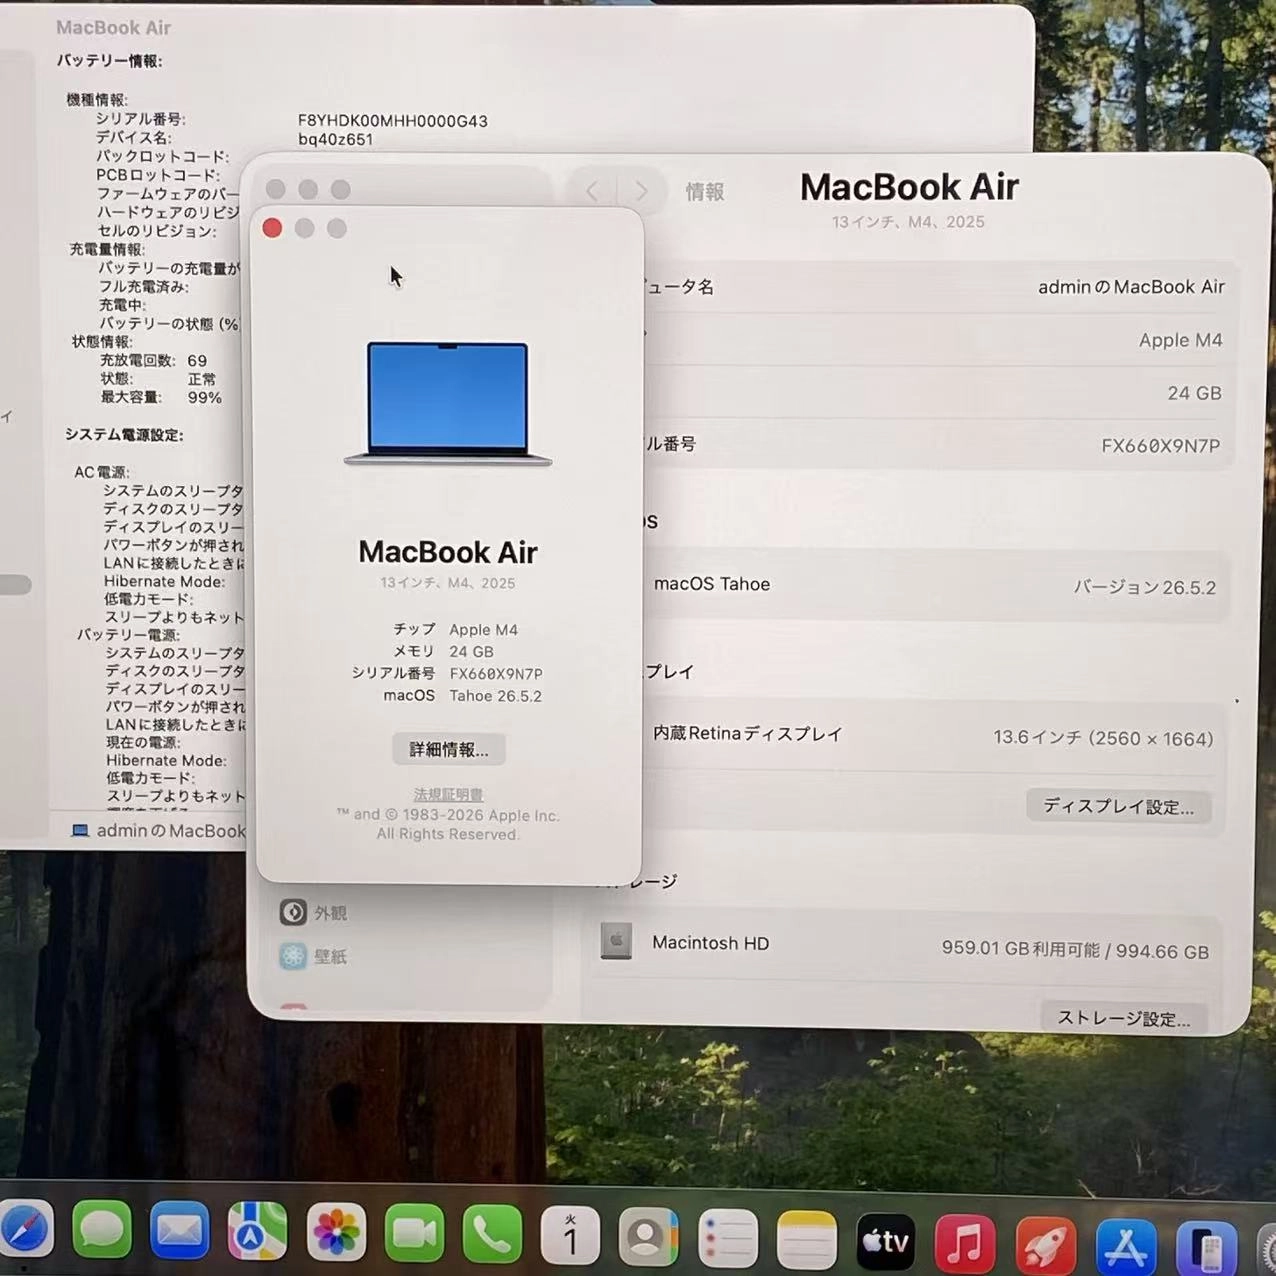Image resolution: width=1276 pixels, height=1276 pixels.
Task: Click 13.6インチ (2560 × 1664) resolution text
Action: tap(1102, 738)
